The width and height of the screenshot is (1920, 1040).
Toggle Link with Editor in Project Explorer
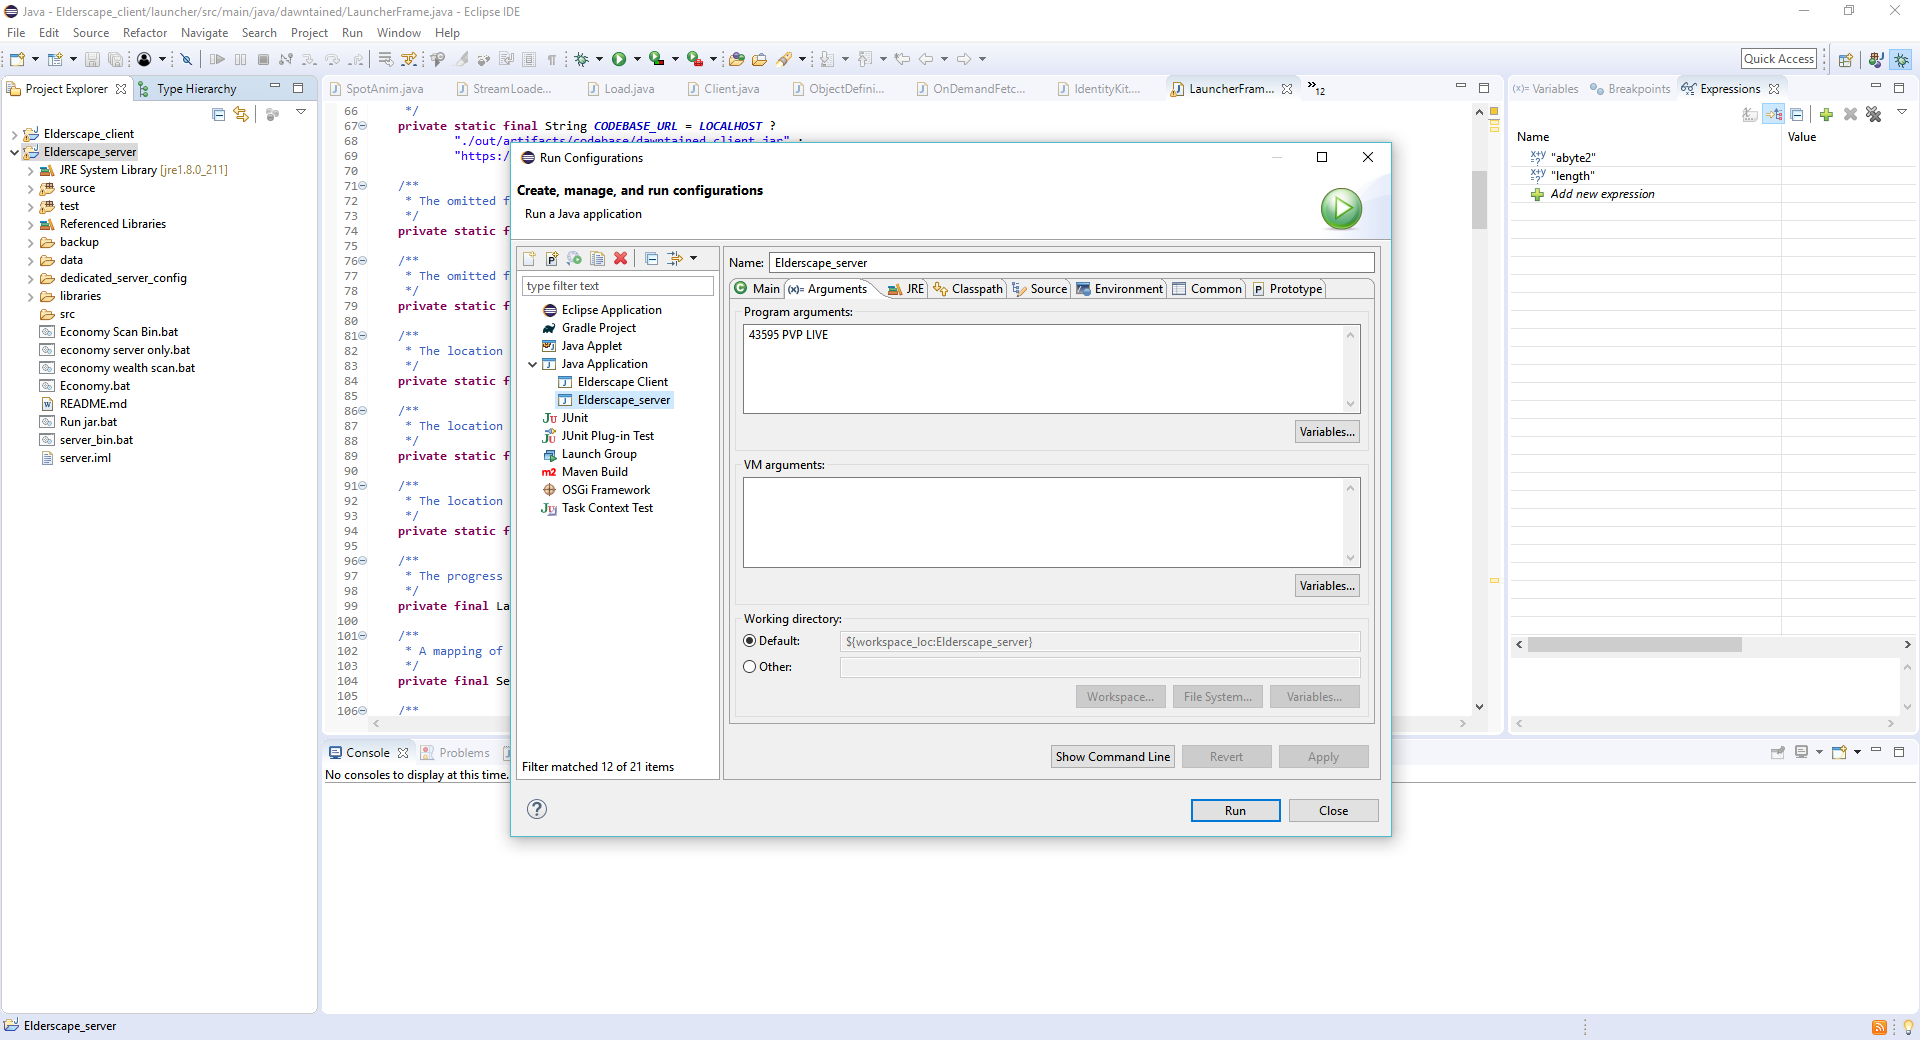click(241, 115)
